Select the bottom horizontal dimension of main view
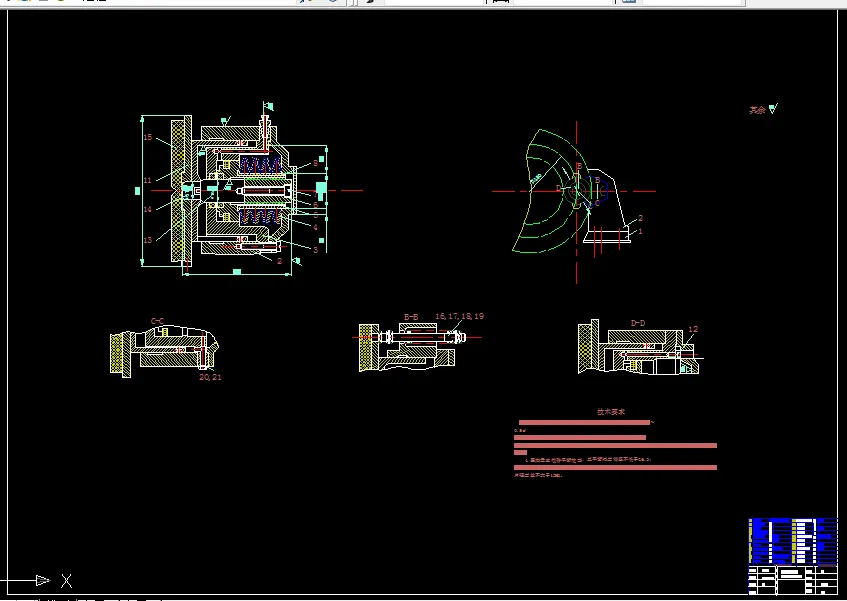Screen dimensions: 847x601 point(237,274)
